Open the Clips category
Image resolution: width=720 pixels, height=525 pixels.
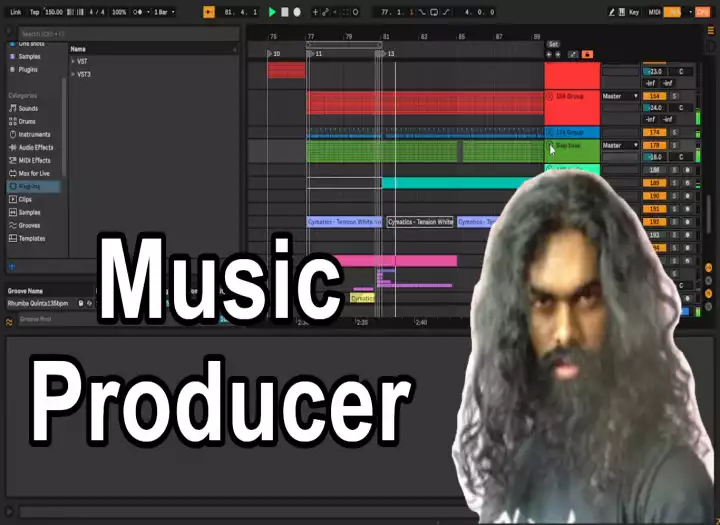pyautogui.click(x=25, y=199)
